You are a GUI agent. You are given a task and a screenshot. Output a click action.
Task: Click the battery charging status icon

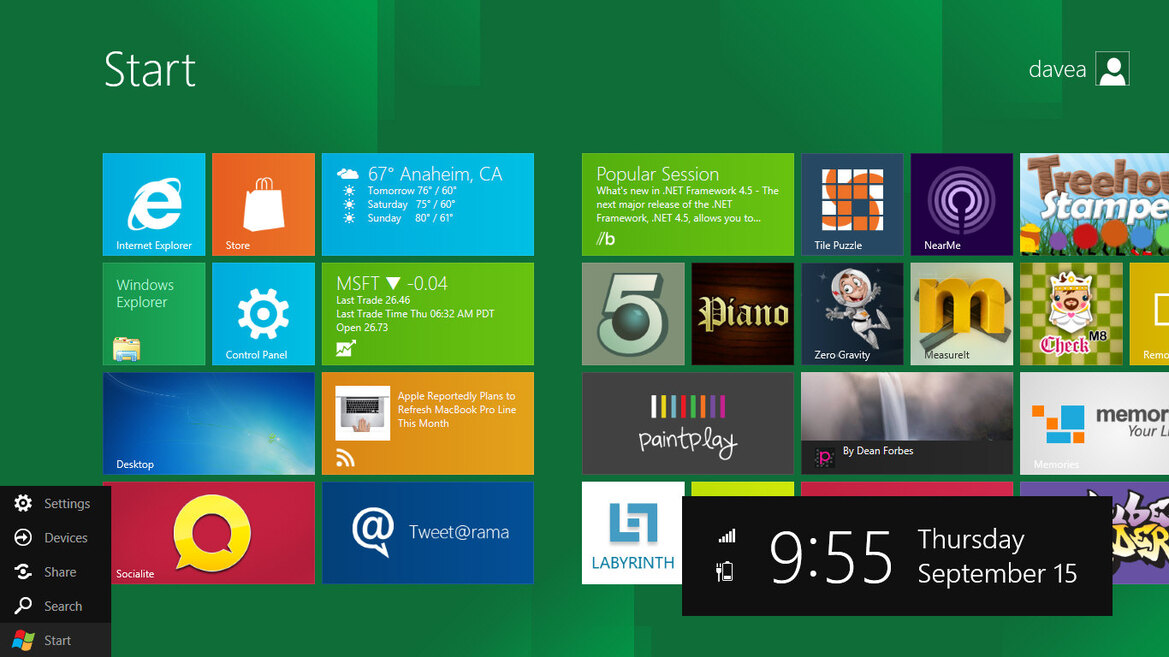725,572
